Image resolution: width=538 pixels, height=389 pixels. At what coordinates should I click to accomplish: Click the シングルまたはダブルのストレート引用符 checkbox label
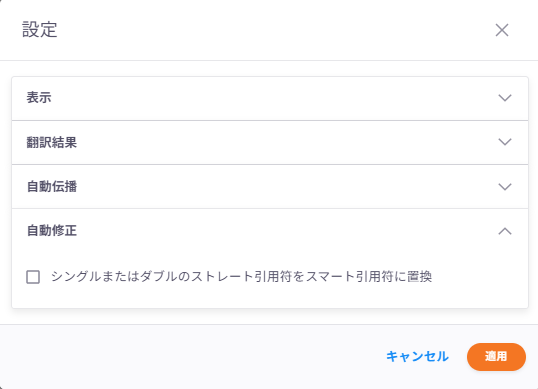click(242, 276)
